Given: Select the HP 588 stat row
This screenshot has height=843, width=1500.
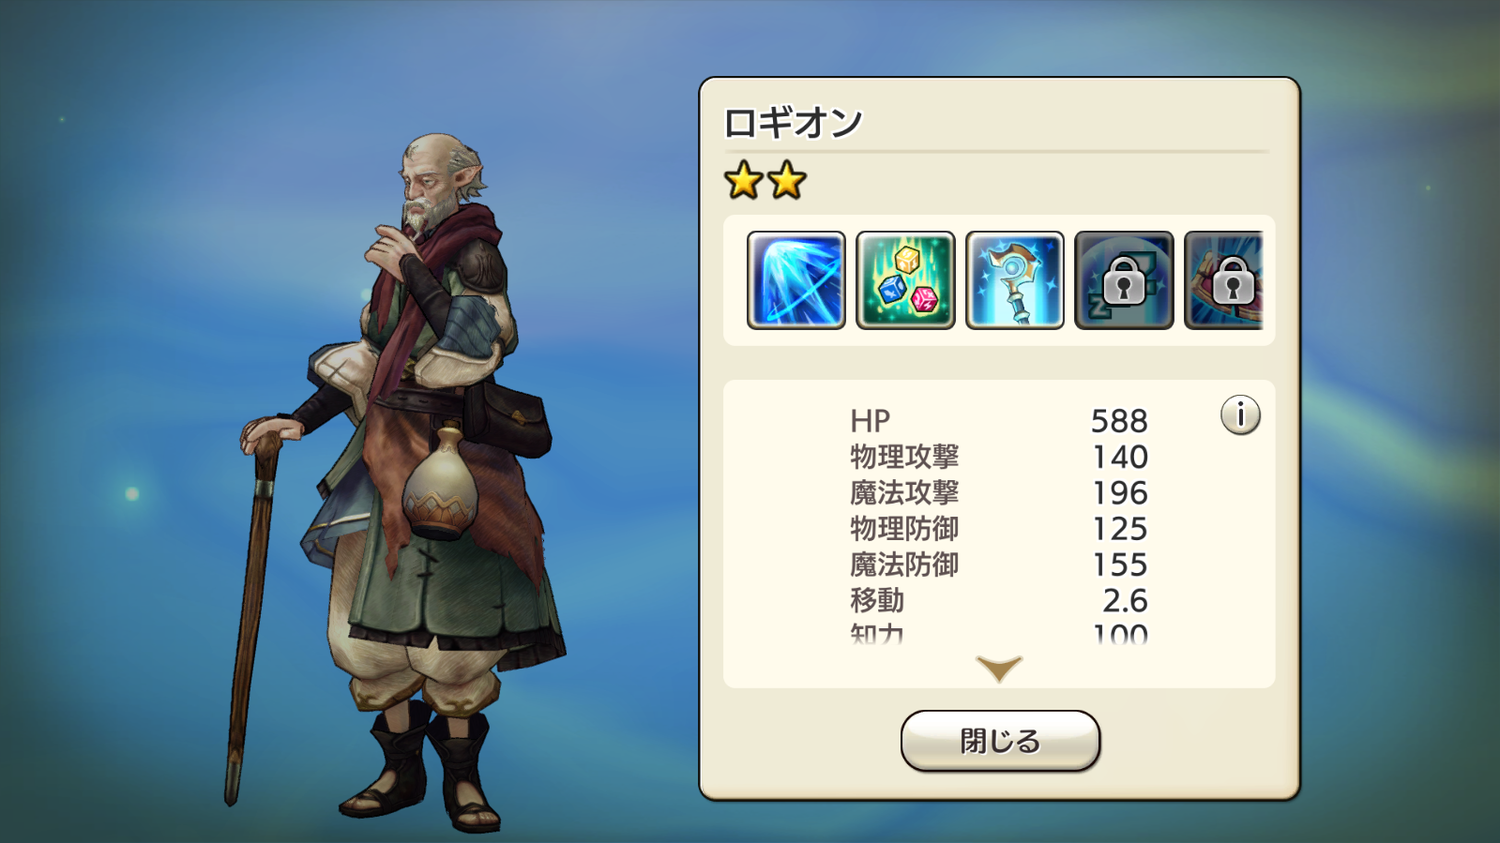Looking at the screenshot, I should point(999,421).
